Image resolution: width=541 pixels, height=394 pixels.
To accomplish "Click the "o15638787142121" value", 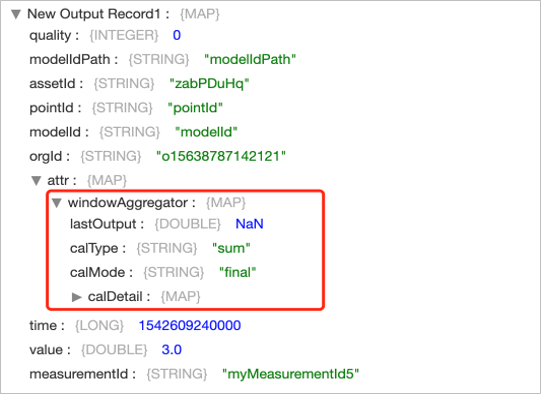I will [221, 156].
